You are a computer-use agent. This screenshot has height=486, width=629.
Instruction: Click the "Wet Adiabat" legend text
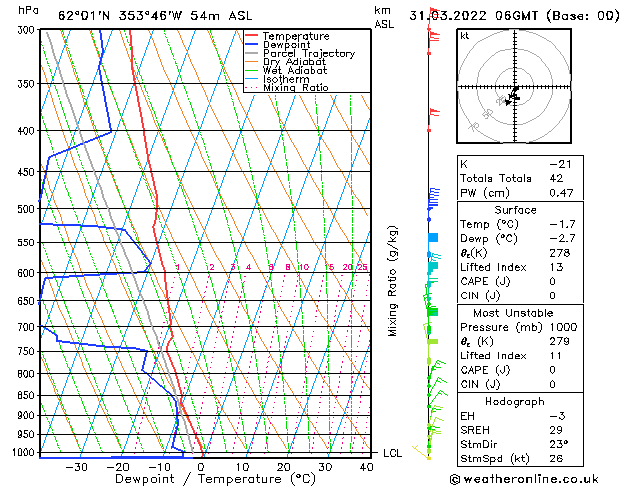click(295, 70)
